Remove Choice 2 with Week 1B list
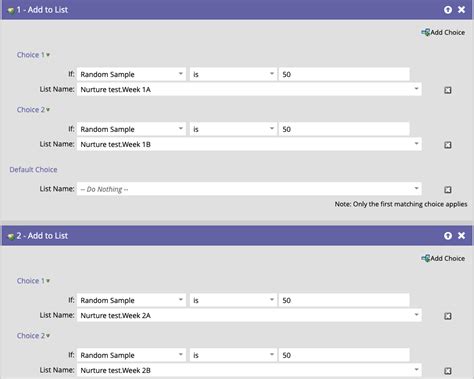The height and width of the screenshot is (379, 474). coord(448,145)
